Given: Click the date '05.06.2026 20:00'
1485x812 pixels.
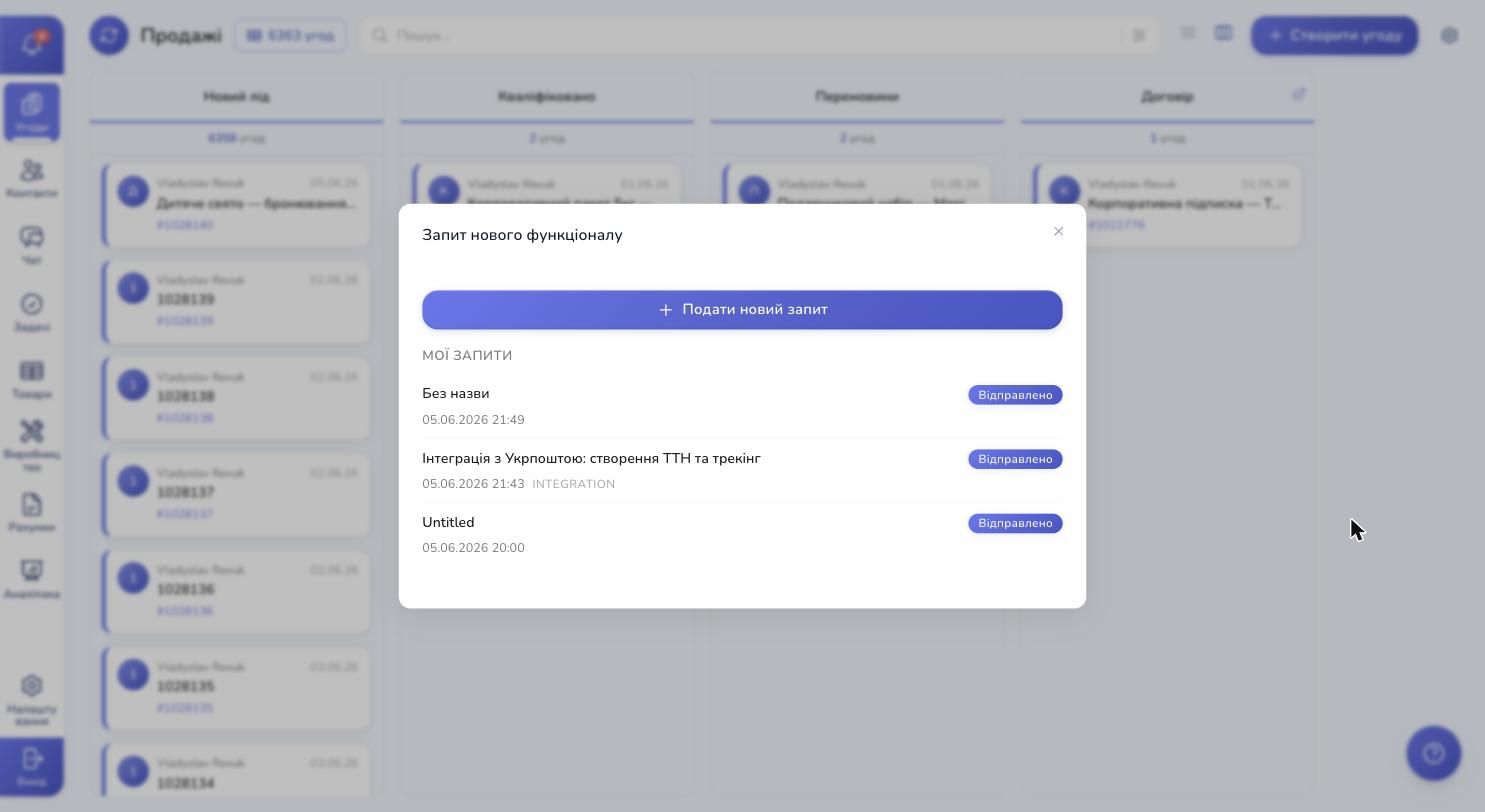Looking at the screenshot, I should pos(473,548).
